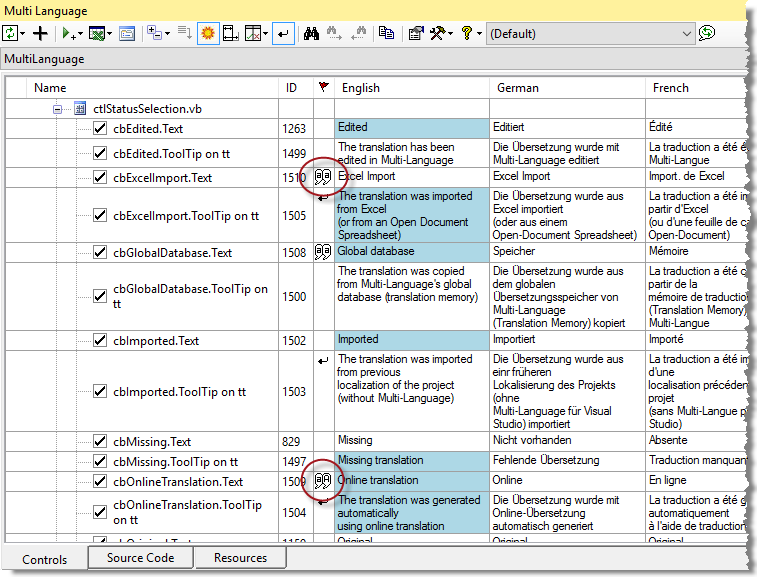
Task: Toggle the cbMissing.Text checkbox
Action: 100,441
